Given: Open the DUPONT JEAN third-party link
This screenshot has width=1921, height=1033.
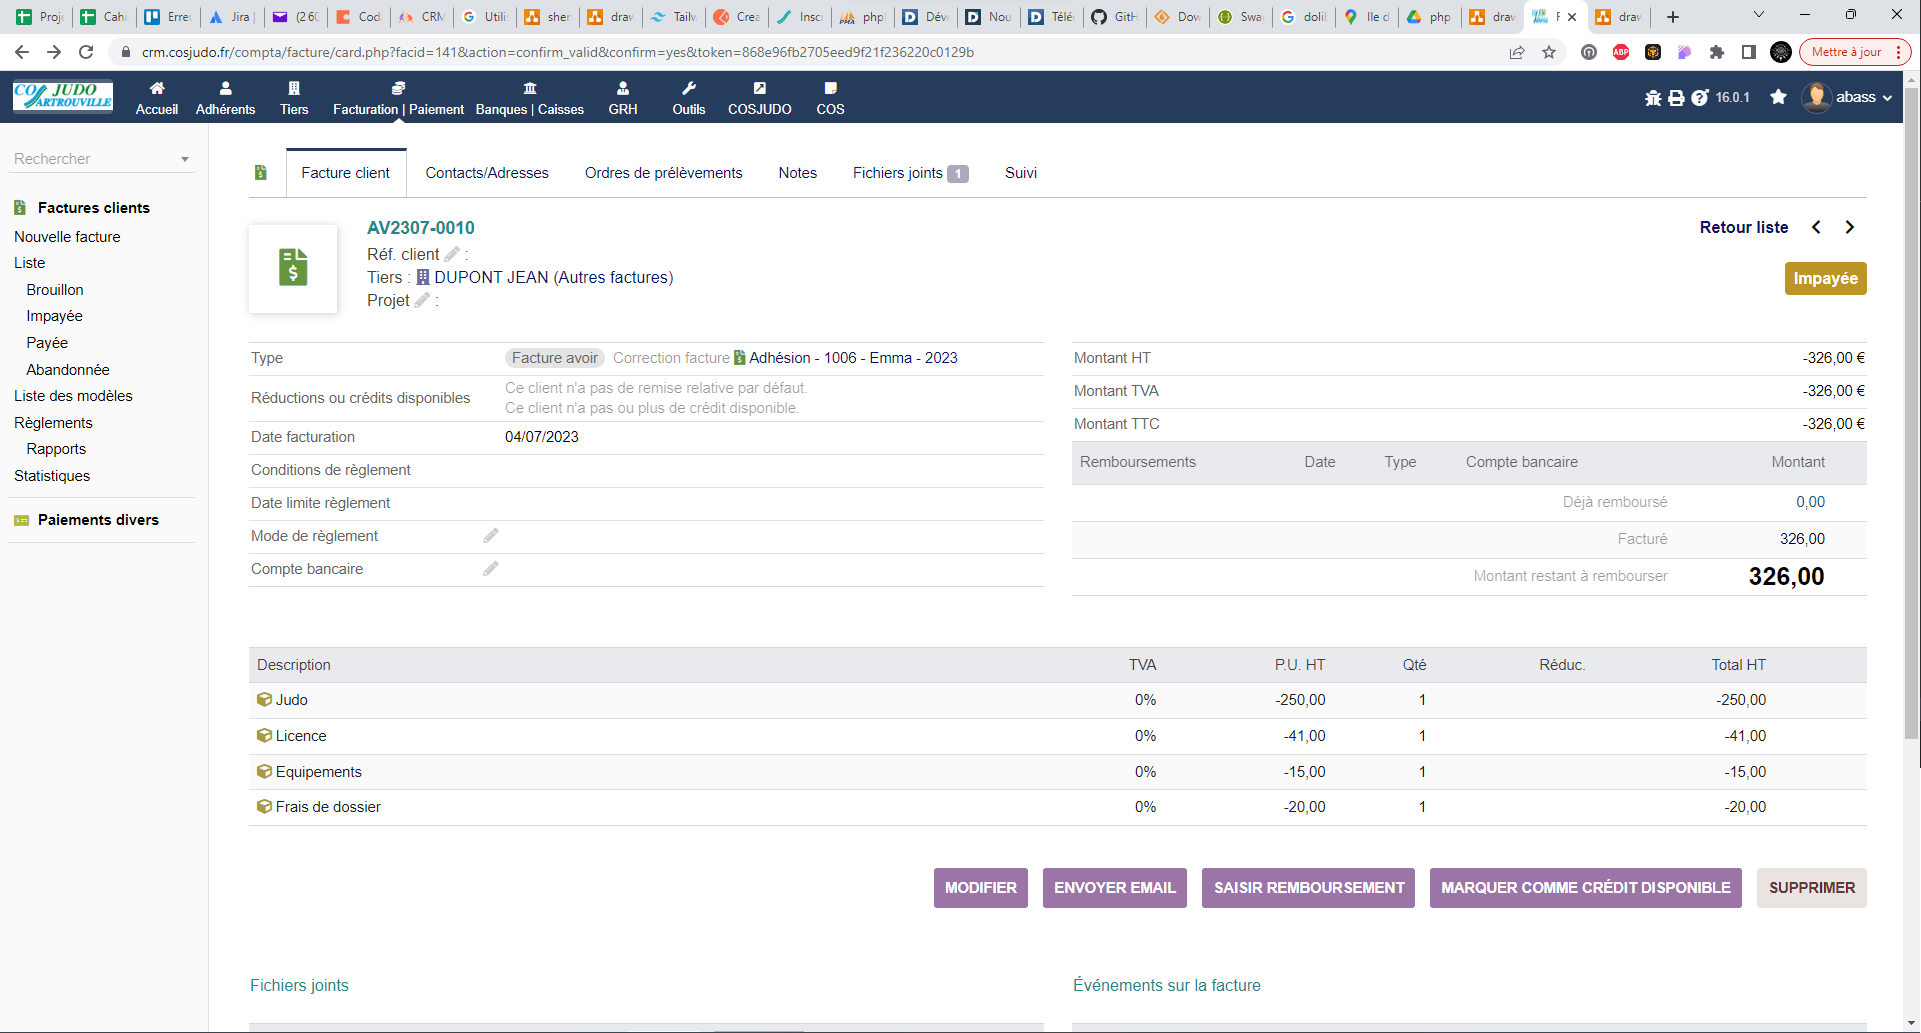Looking at the screenshot, I should pyautogui.click(x=491, y=277).
